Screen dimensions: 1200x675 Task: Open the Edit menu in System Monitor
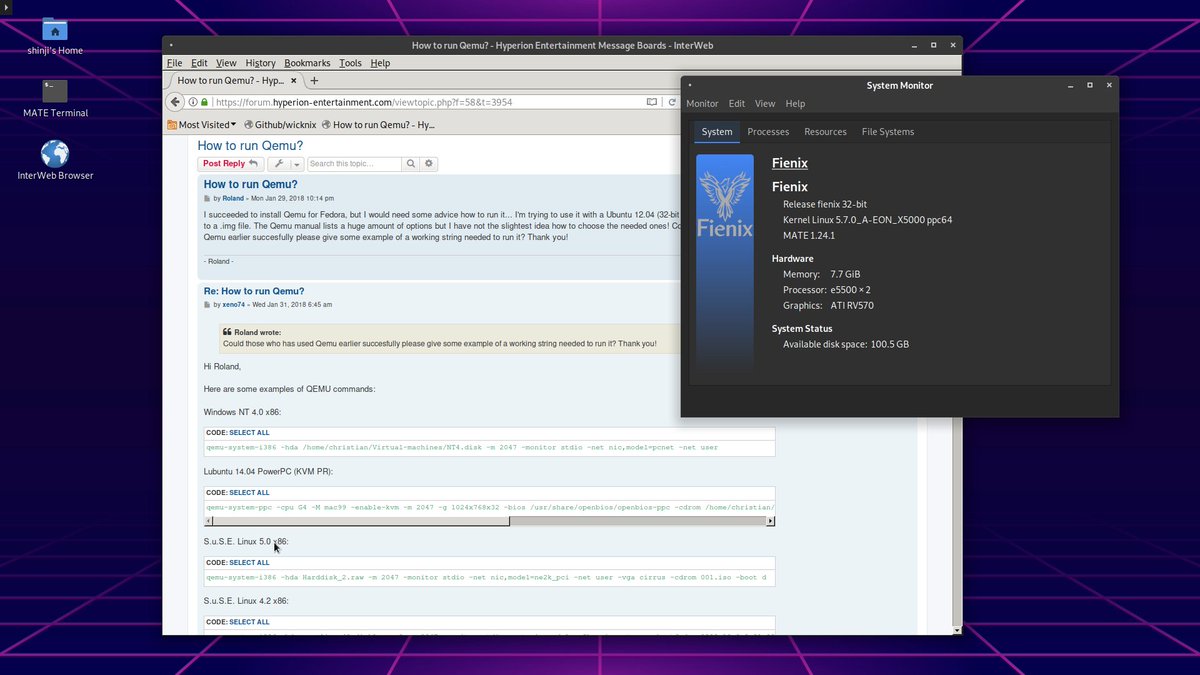pyautogui.click(x=737, y=104)
